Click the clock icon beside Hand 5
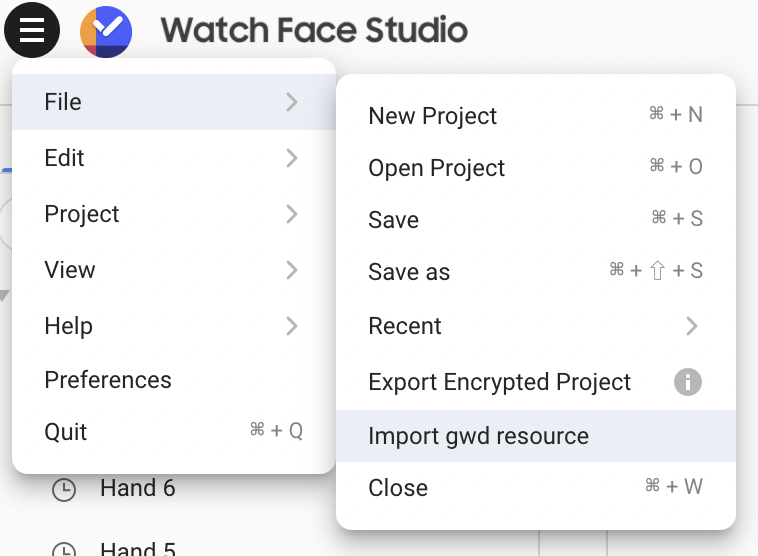This screenshot has height=556, width=758. (x=64, y=549)
